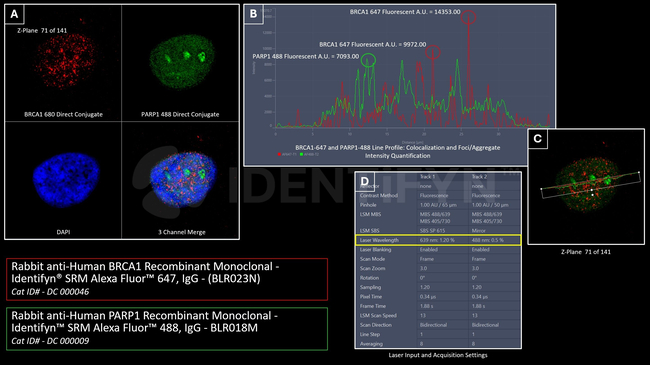Click 'Z-Plane 71 of 141' caption under panel C
Image resolution: width=650 pixels, height=365 pixels.
pyautogui.click(x=586, y=251)
